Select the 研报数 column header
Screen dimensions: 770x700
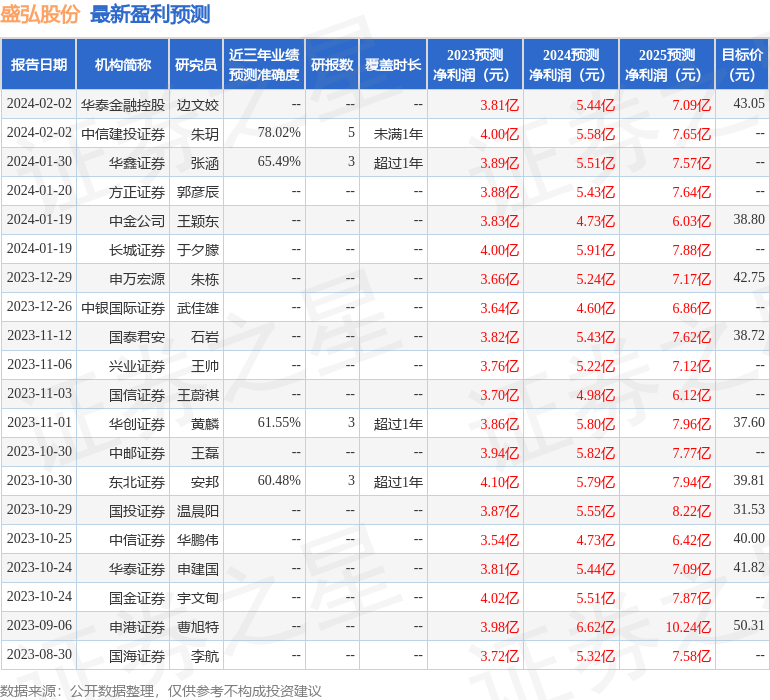pyautogui.click(x=332, y=64)
